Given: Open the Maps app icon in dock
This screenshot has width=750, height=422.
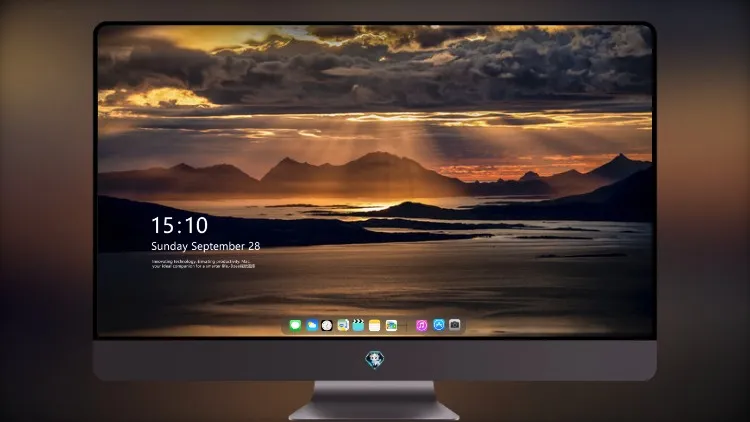Looking at the screenshot, I should 343,325.
